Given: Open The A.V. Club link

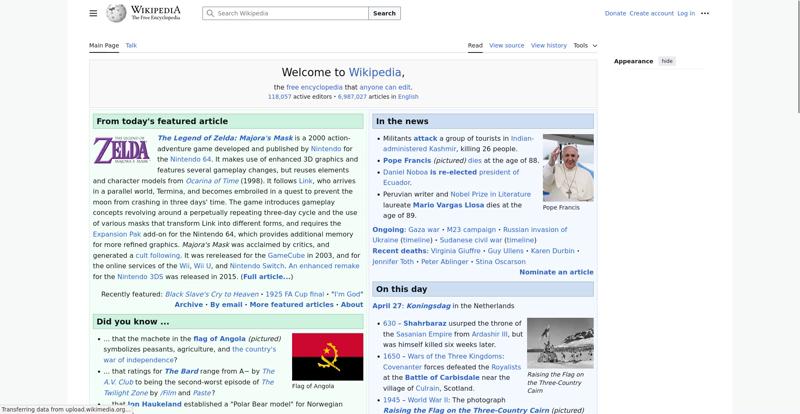Looking at the screenshot, I should click(118, 382).
